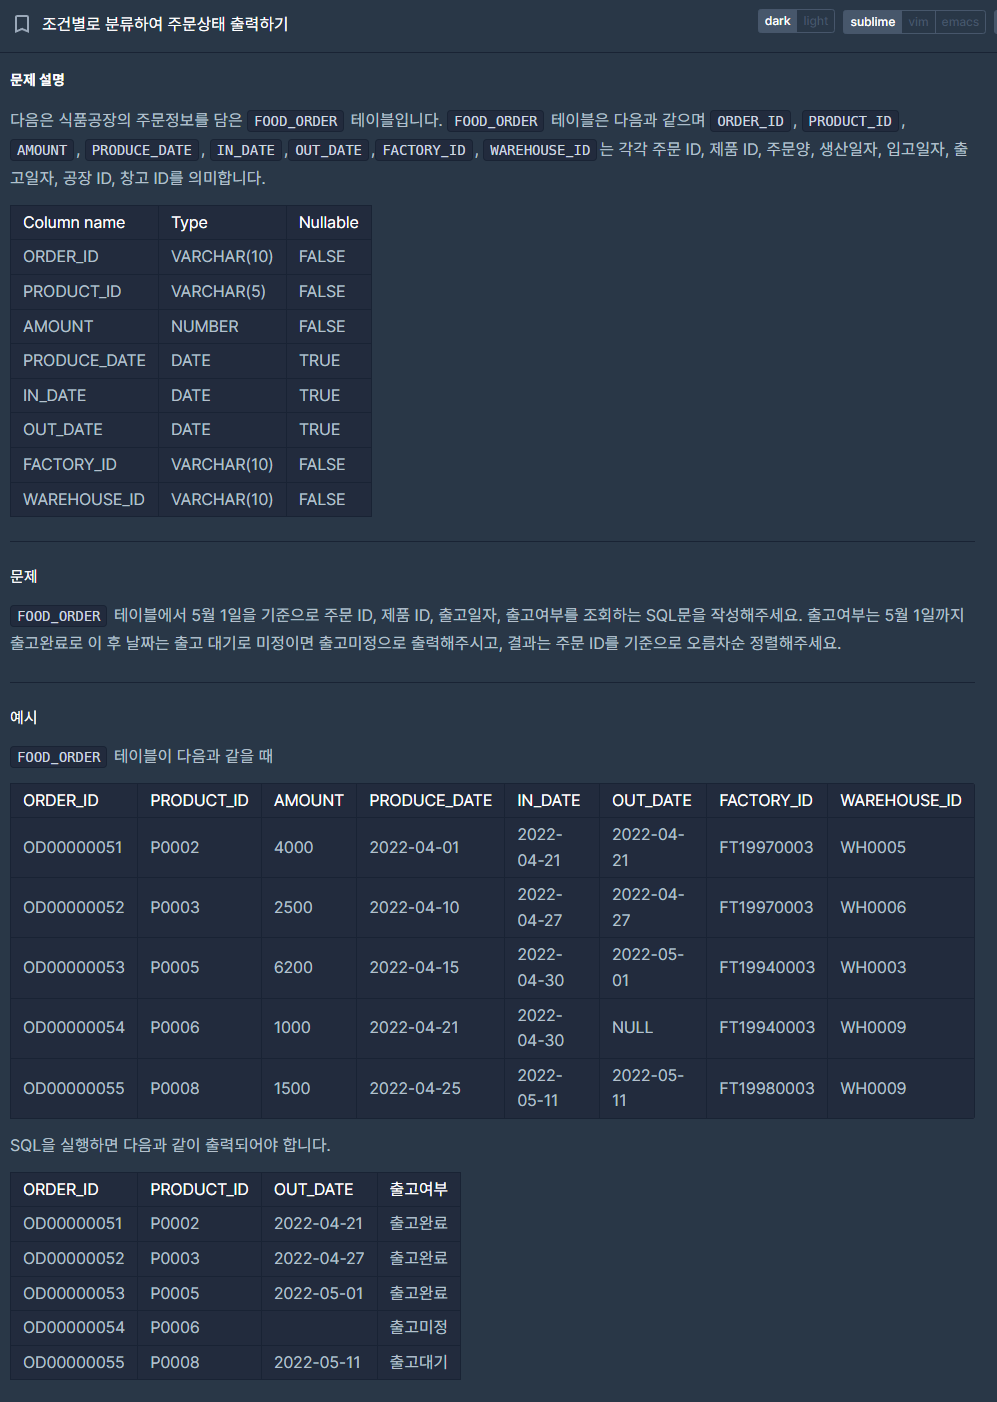The height and width of the screenshot is (1402, 997).
Task: Click the PRODUCE_DATE code tag in the description
Action: (142, 150)
